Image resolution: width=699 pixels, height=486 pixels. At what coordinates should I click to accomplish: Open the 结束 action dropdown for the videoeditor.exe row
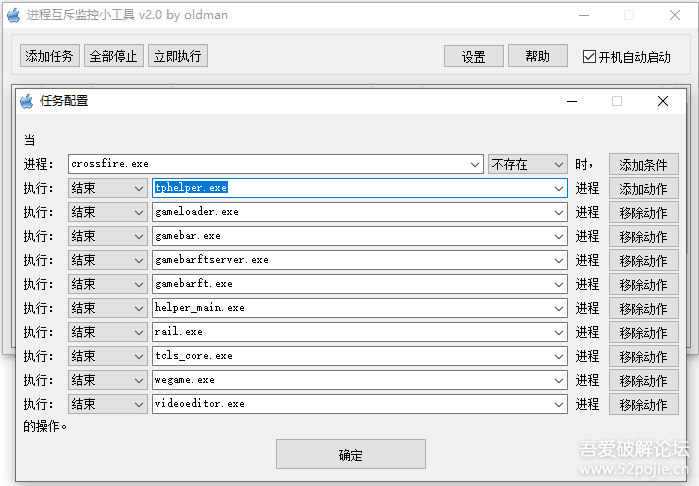[108, 404]
